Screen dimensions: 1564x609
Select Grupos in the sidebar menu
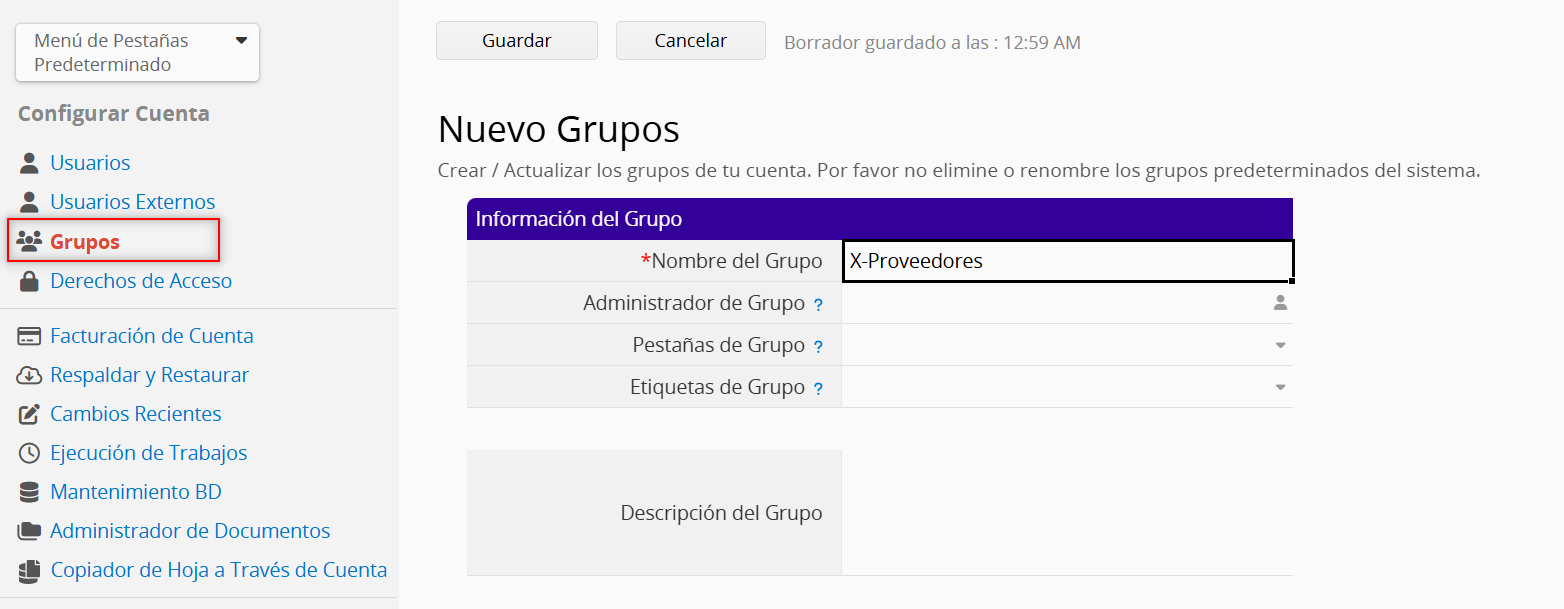tap(85, 242)
